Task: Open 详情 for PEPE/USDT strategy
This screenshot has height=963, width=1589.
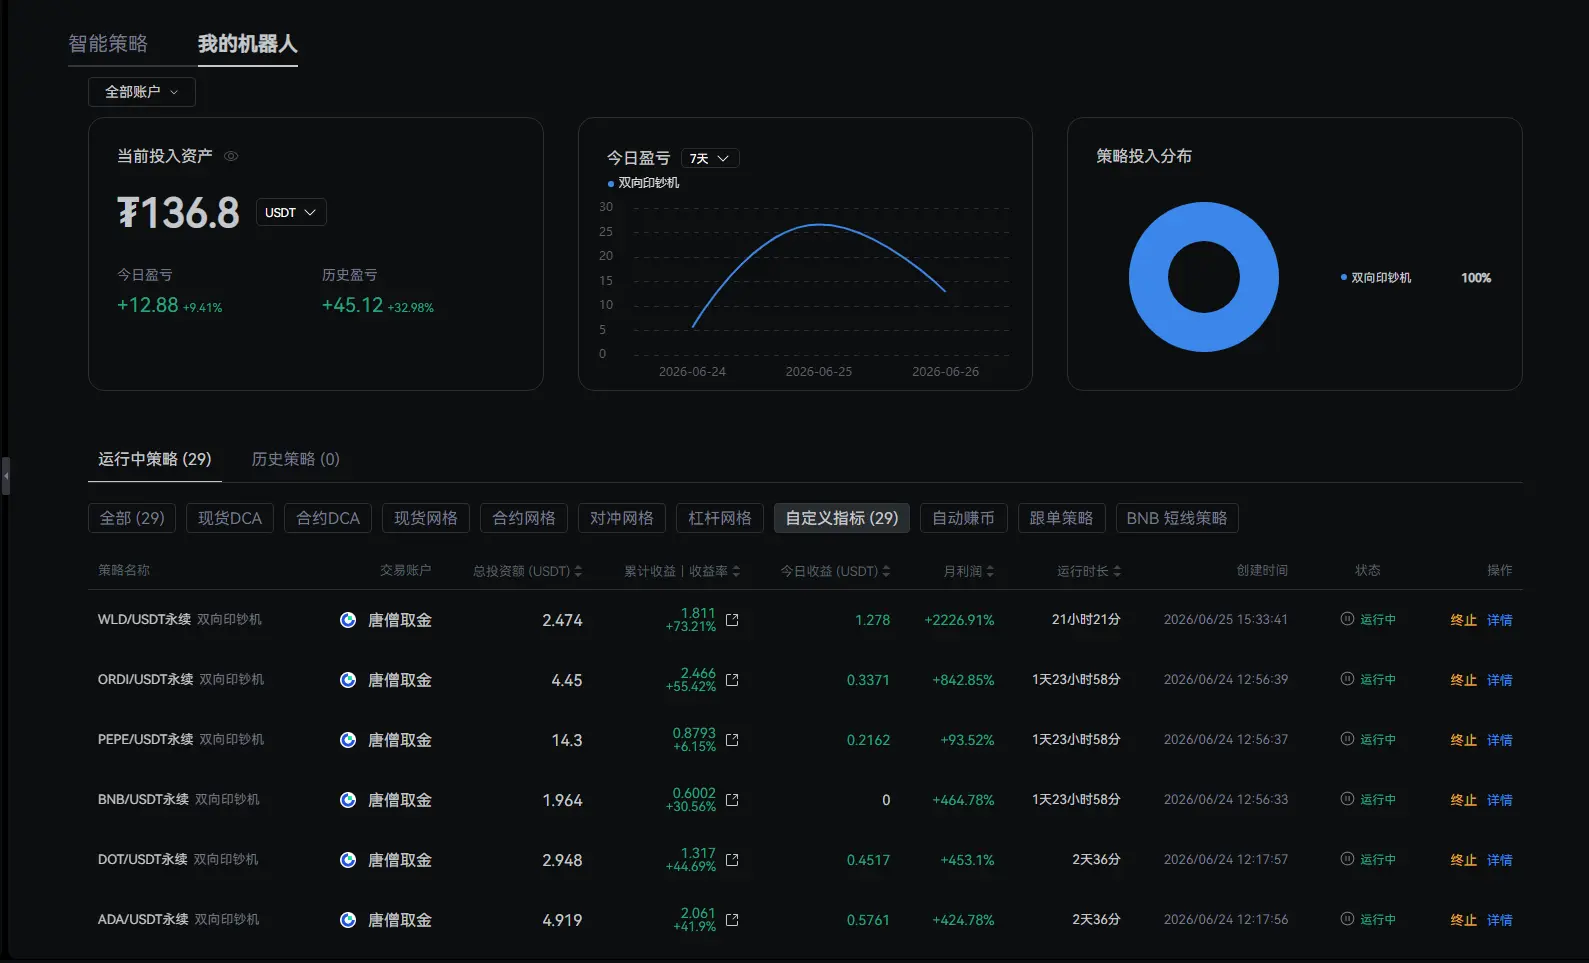Action: 1500,740
